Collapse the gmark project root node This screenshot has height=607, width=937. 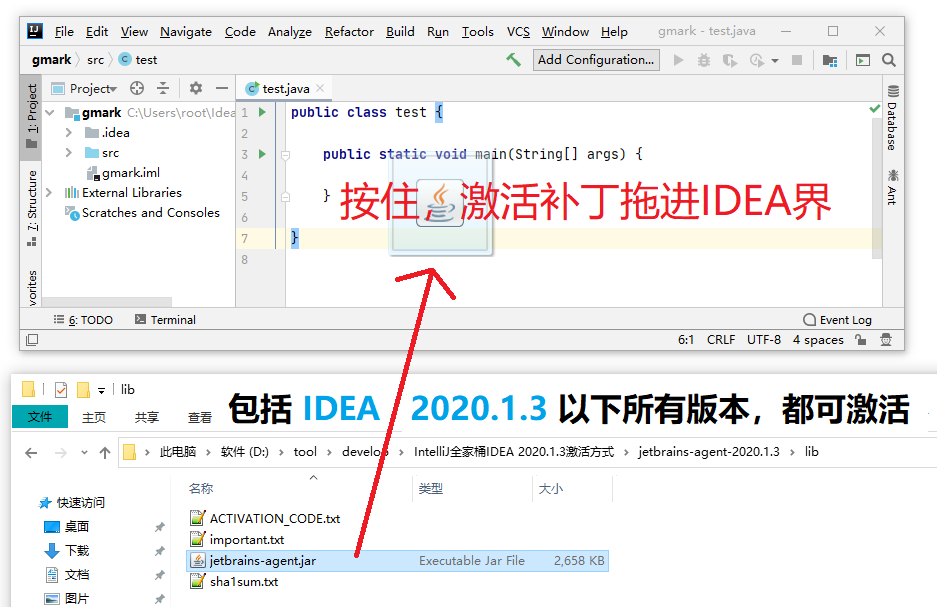tap(50, 112)
